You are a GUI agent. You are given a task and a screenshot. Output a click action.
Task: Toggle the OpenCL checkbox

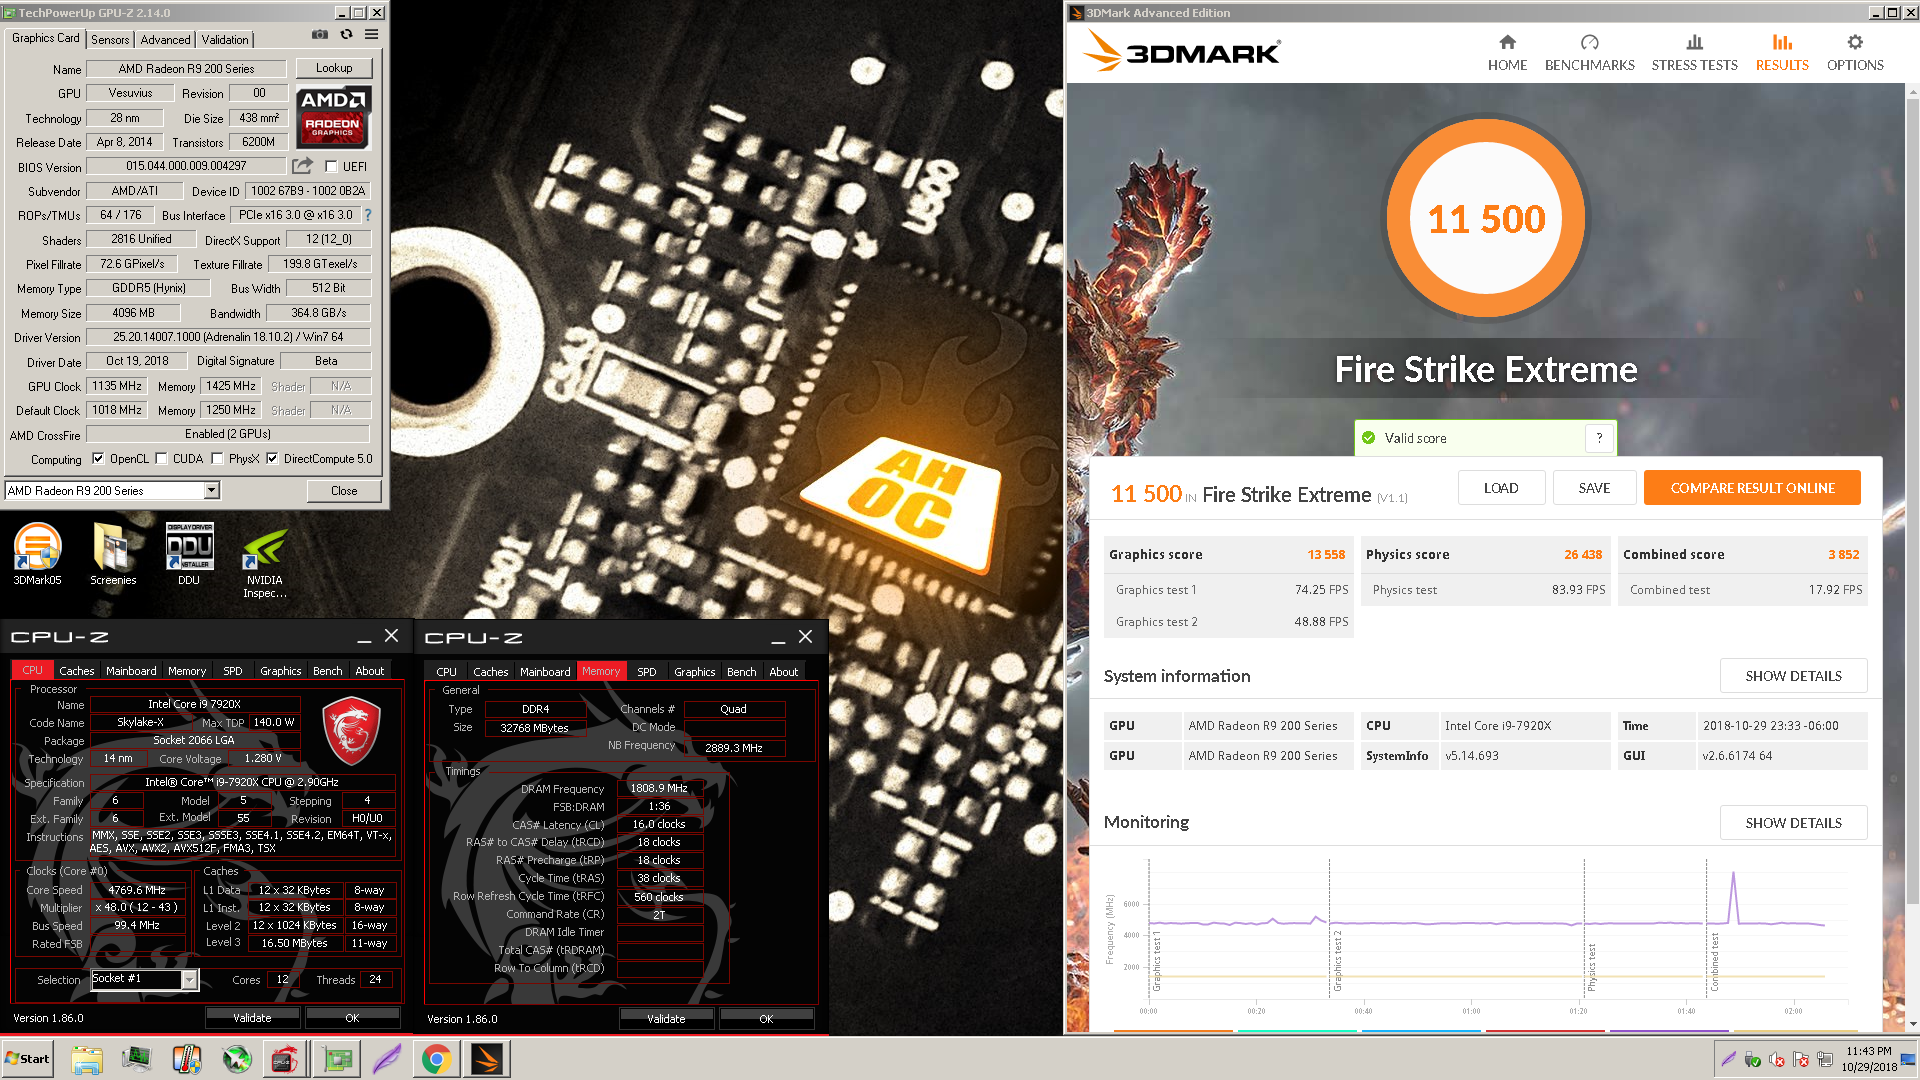coord(98,459)
